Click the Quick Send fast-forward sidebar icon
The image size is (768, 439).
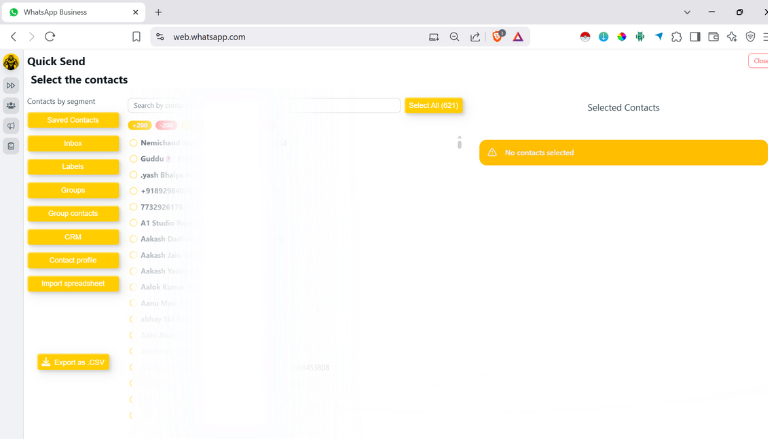11,86
